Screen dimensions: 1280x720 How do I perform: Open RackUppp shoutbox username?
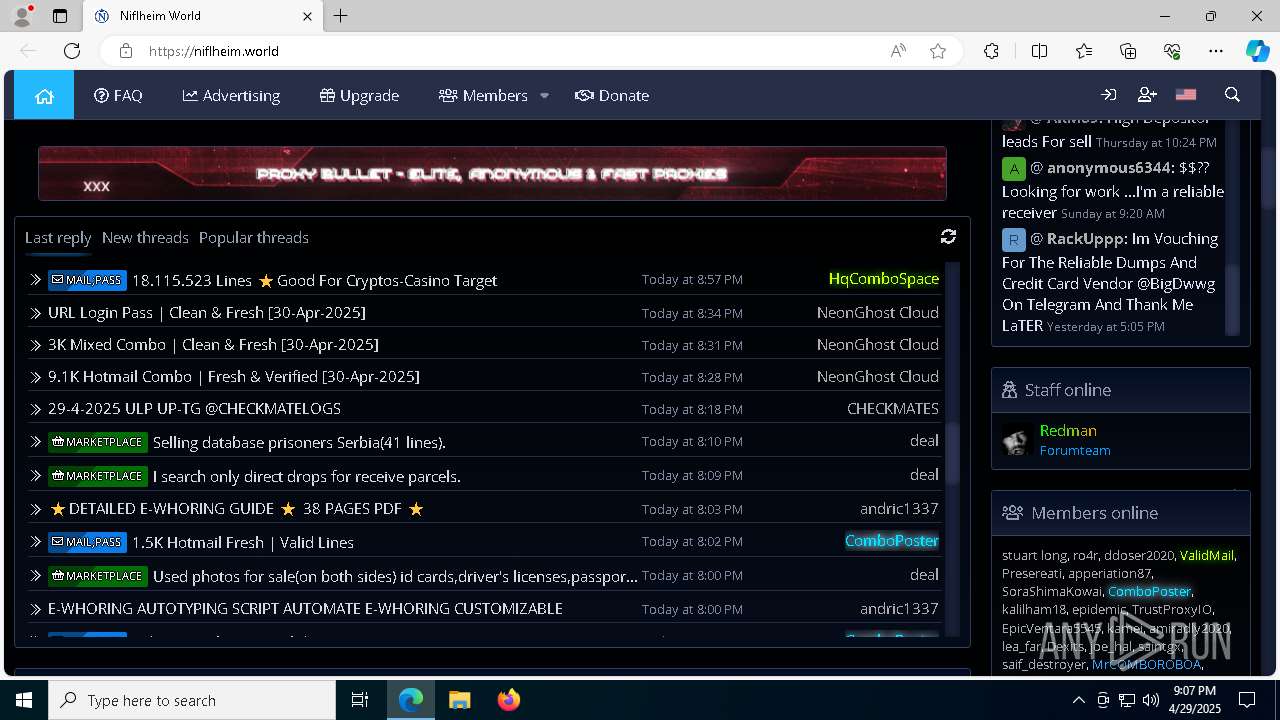[1085, 239]
